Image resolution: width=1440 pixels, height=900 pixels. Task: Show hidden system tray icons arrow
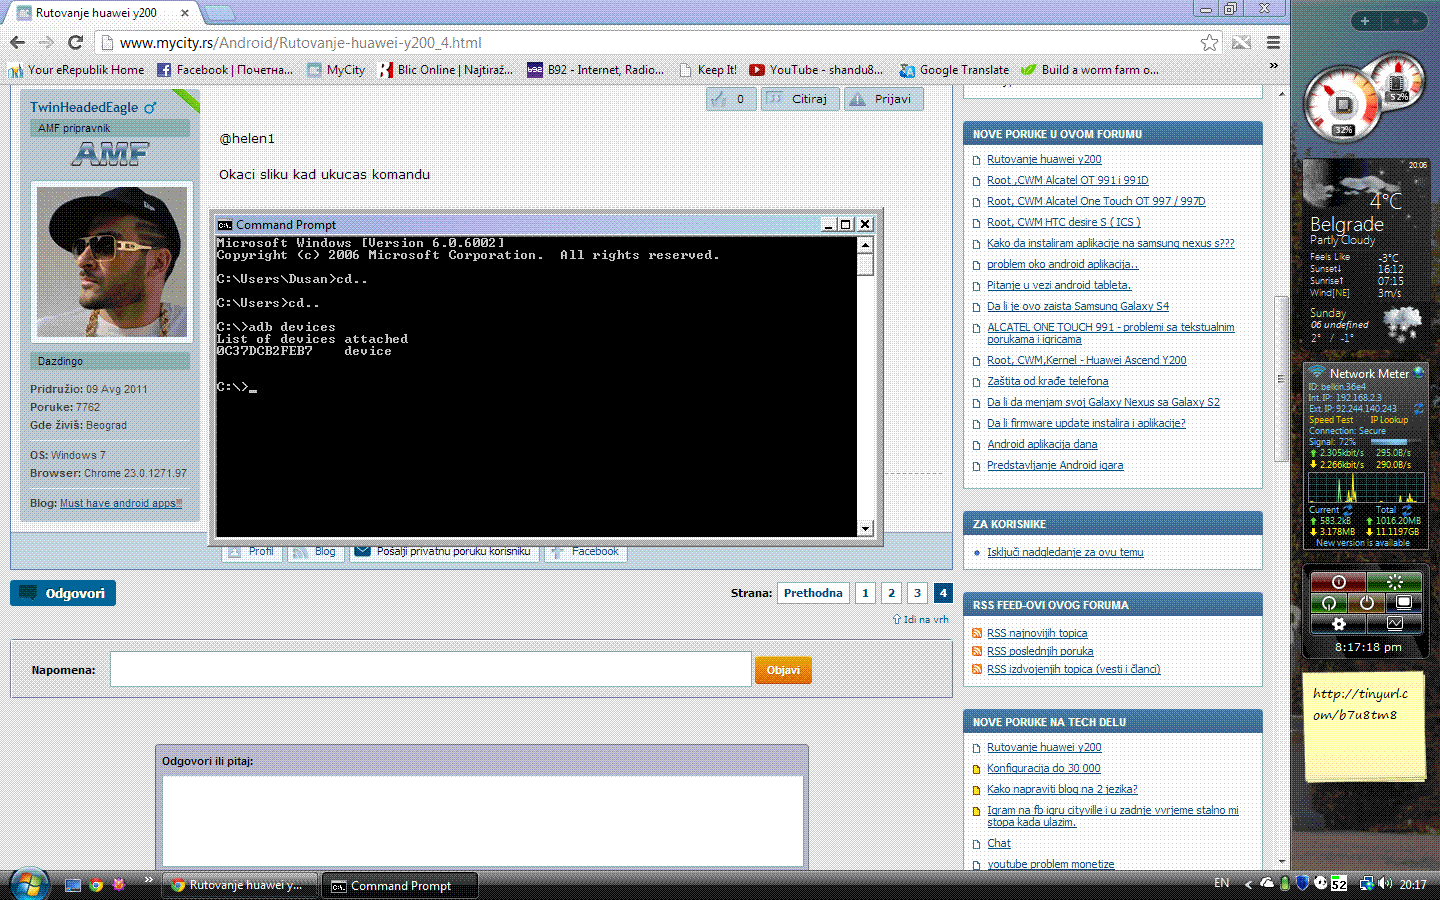coord(1247,884)
